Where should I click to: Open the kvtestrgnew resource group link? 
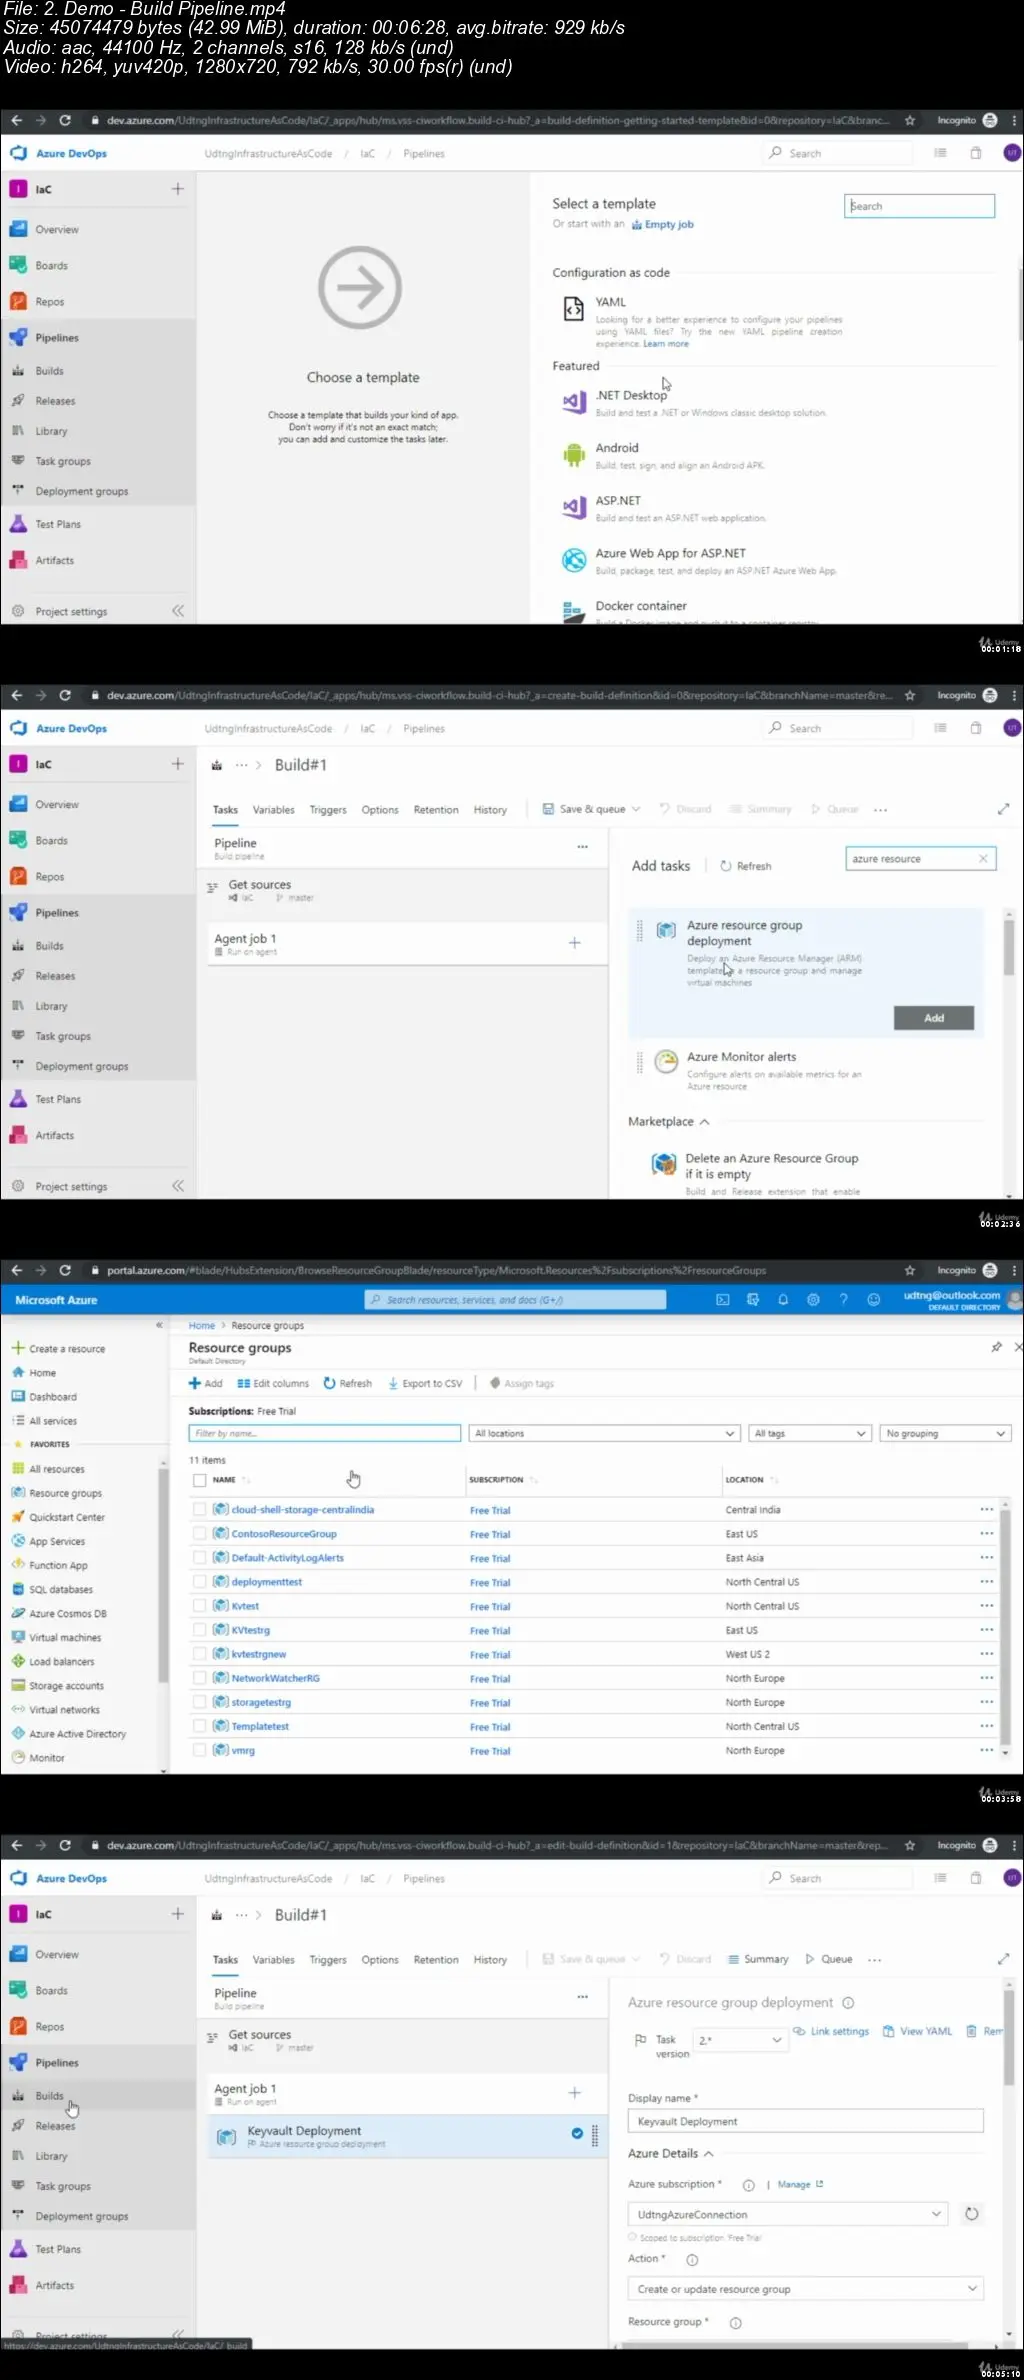coord(259,1654)
